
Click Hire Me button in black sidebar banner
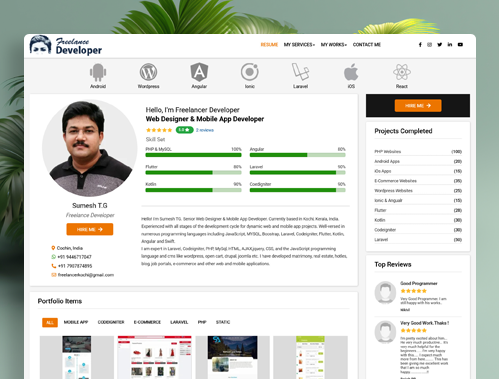[x=418, y=106]
